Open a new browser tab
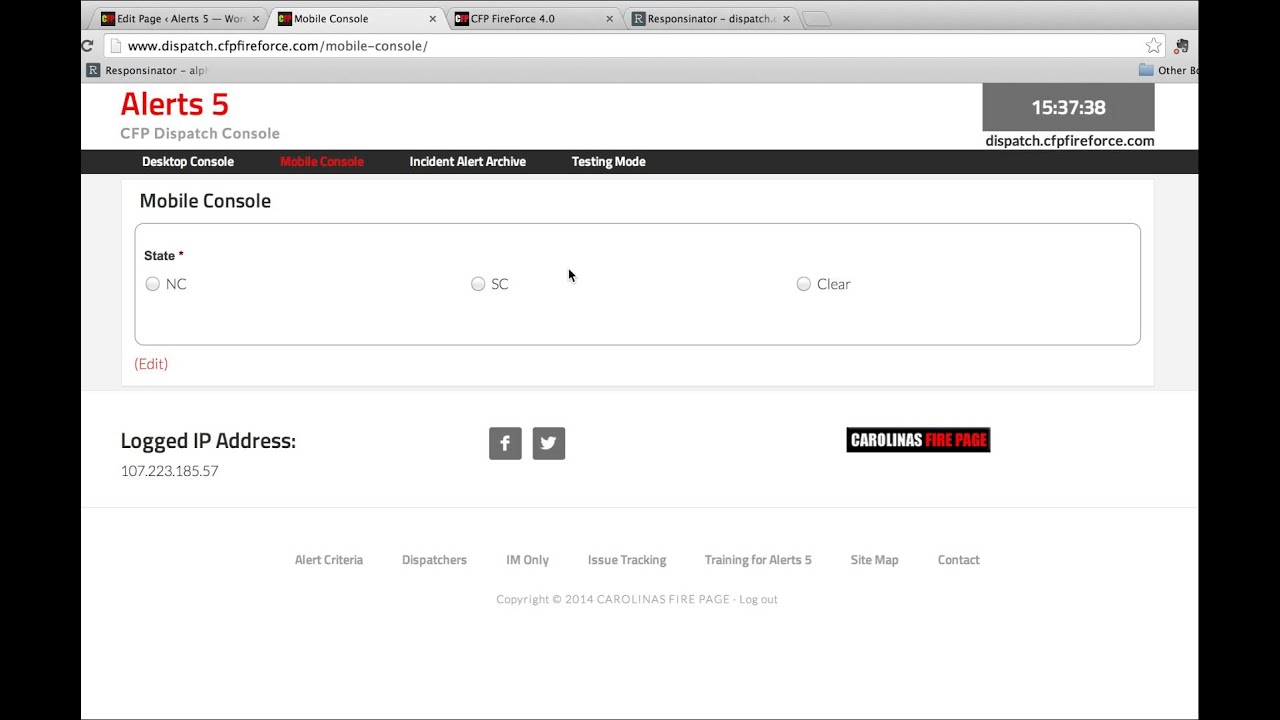The height and width of the screenshot is (720, 1280). (x=817, y=19)
